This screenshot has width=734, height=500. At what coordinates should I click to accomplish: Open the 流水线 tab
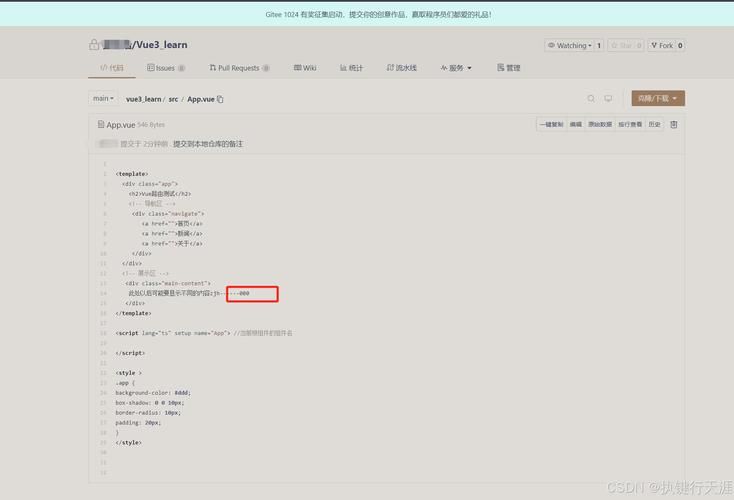(402, 68)
